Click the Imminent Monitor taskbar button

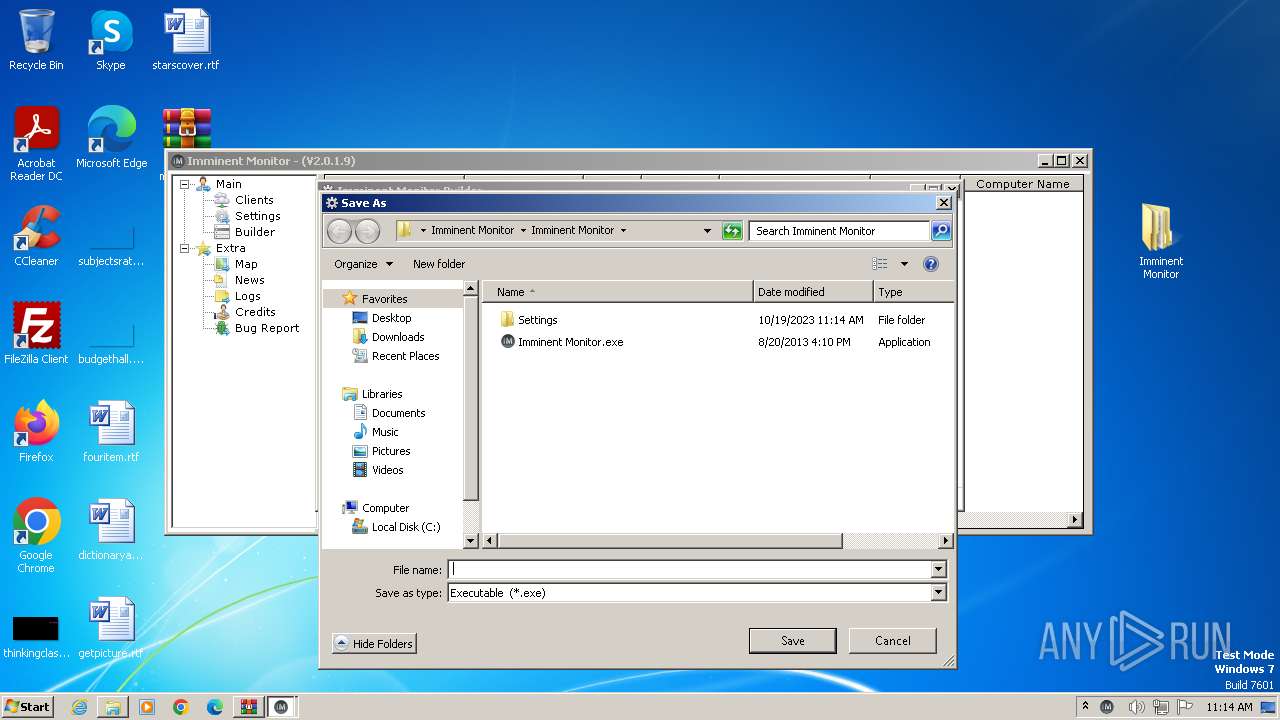point(281,707)
